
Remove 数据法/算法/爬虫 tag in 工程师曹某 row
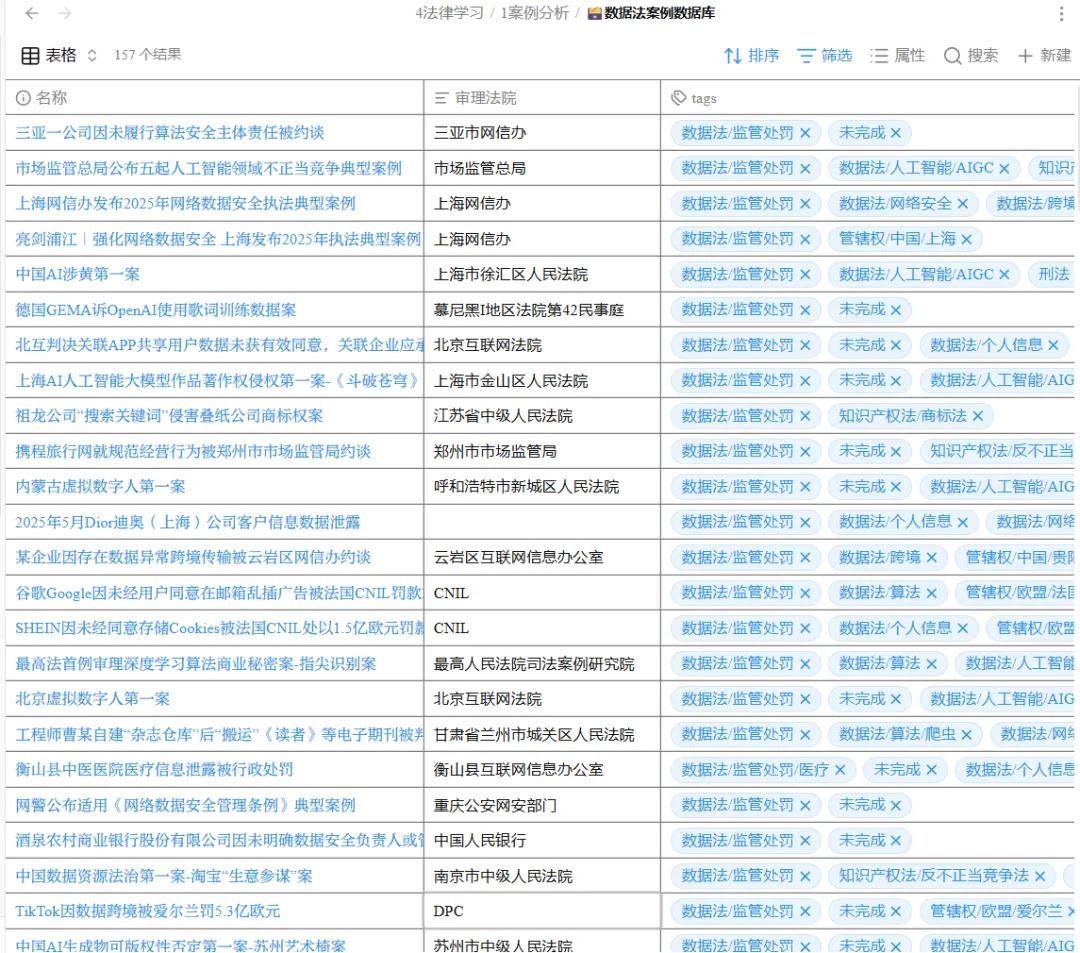[966, 735]
